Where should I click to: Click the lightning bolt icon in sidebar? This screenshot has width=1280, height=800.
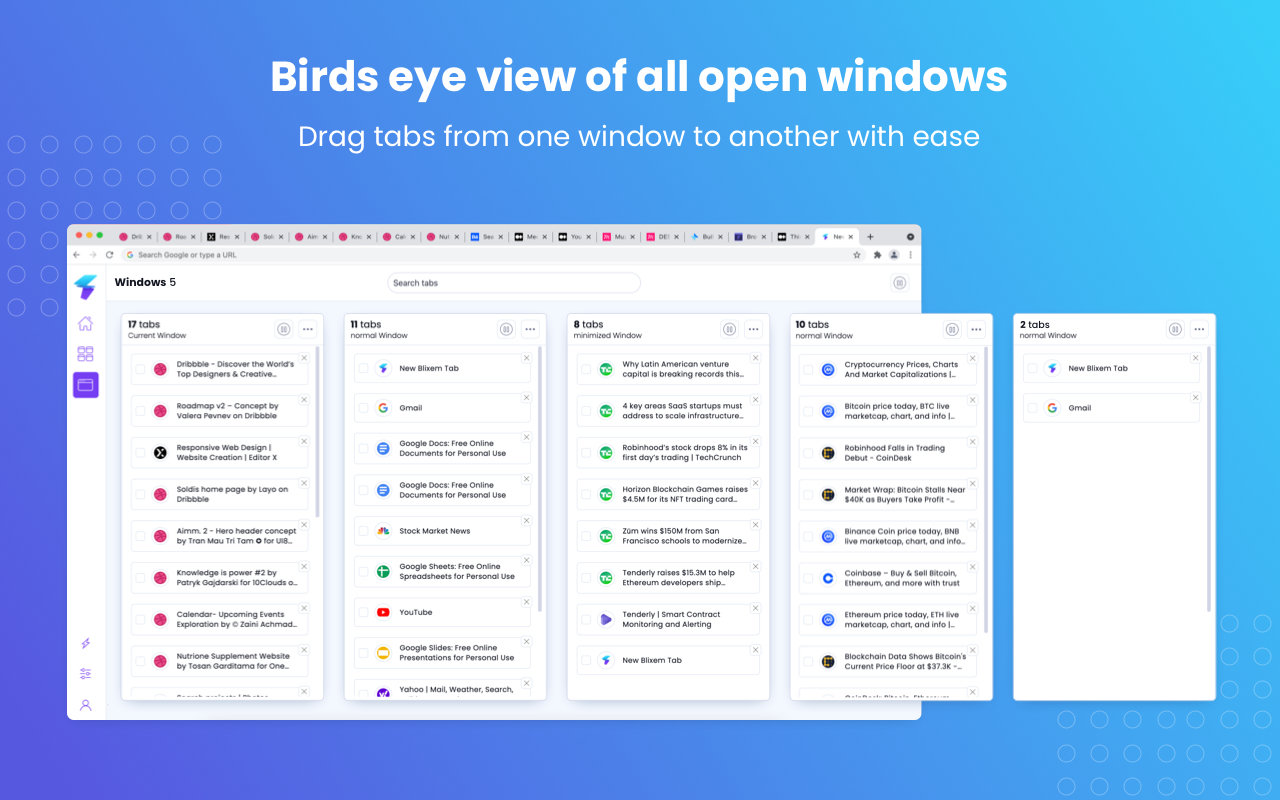[x=85, y=643]
